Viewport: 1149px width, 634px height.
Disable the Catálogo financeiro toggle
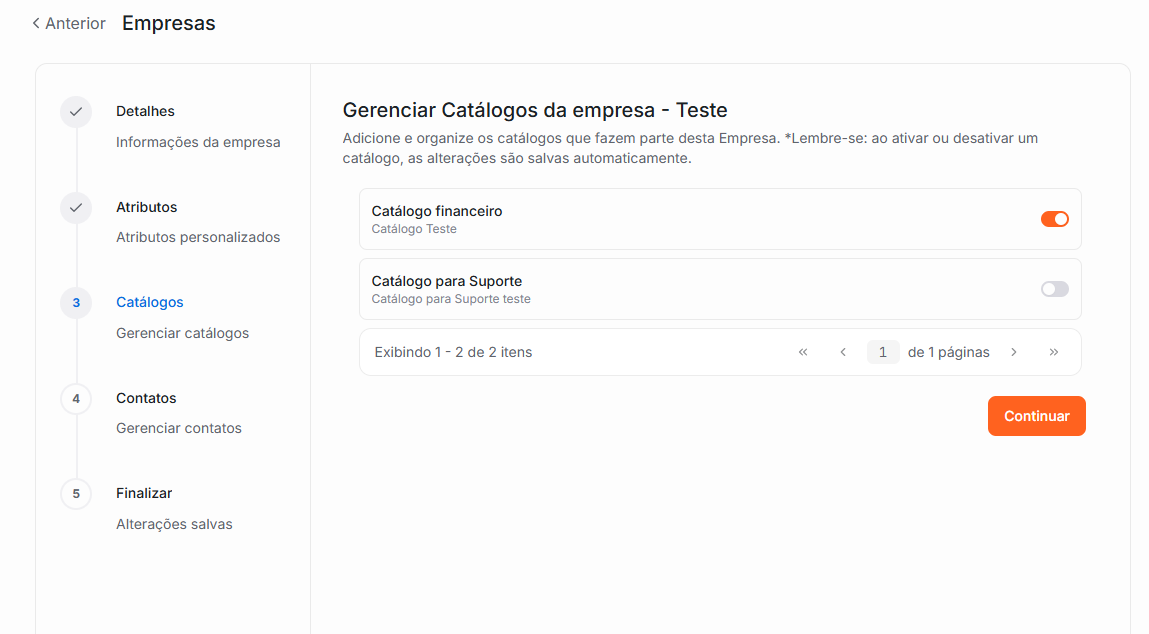click(1054, 219)
